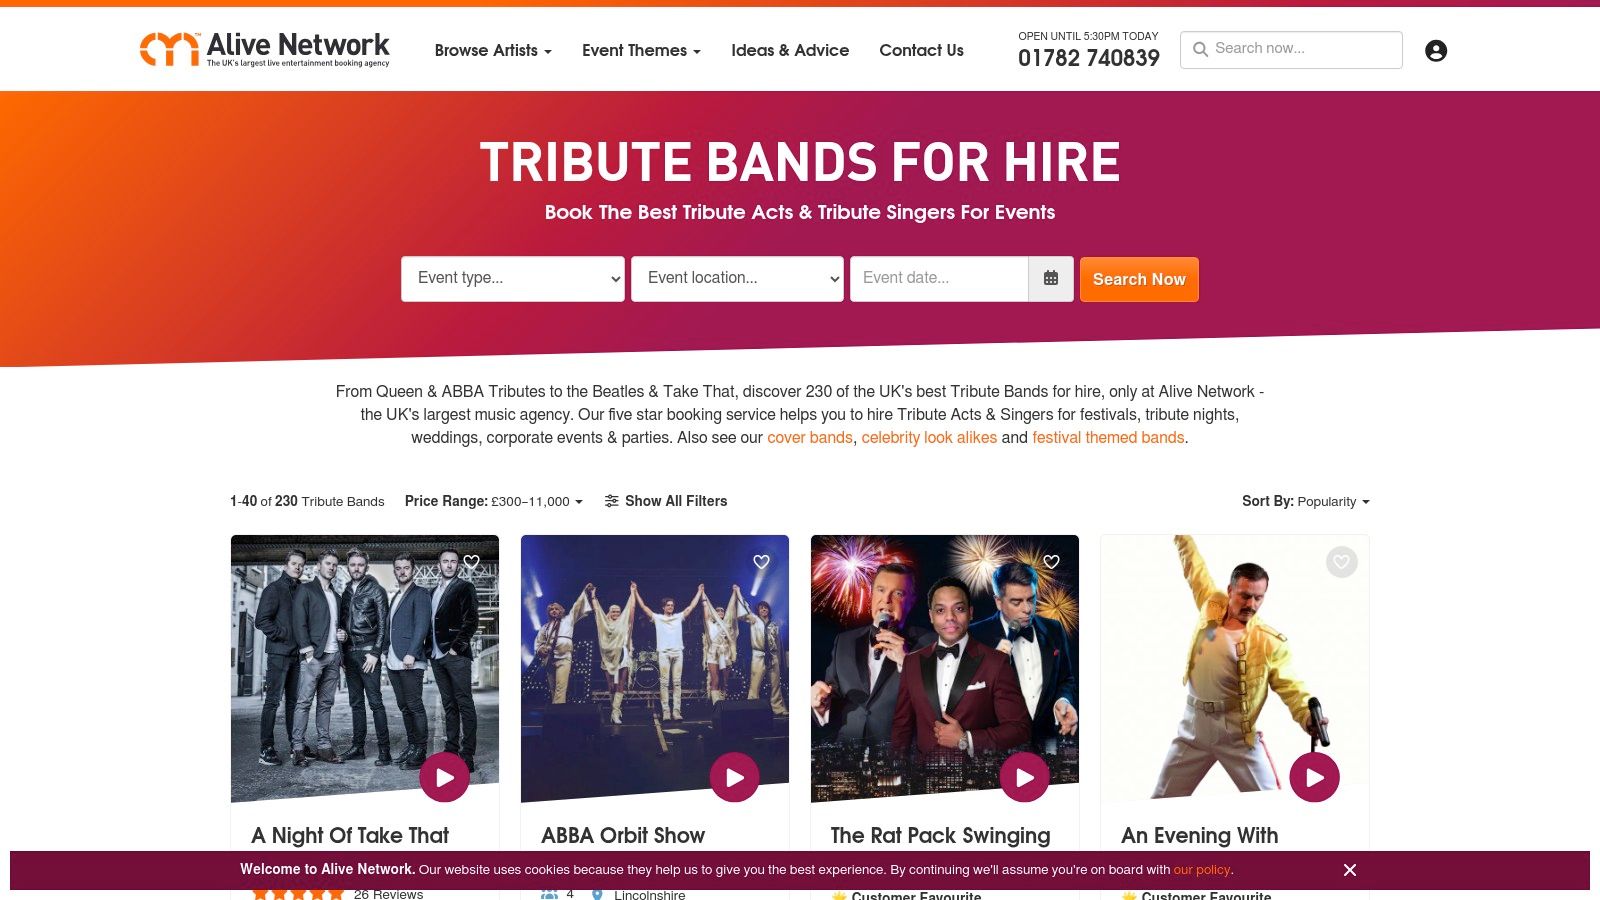The image size is (1600, 900).
Task: Open the user account icon
Action: point(1436,51)
